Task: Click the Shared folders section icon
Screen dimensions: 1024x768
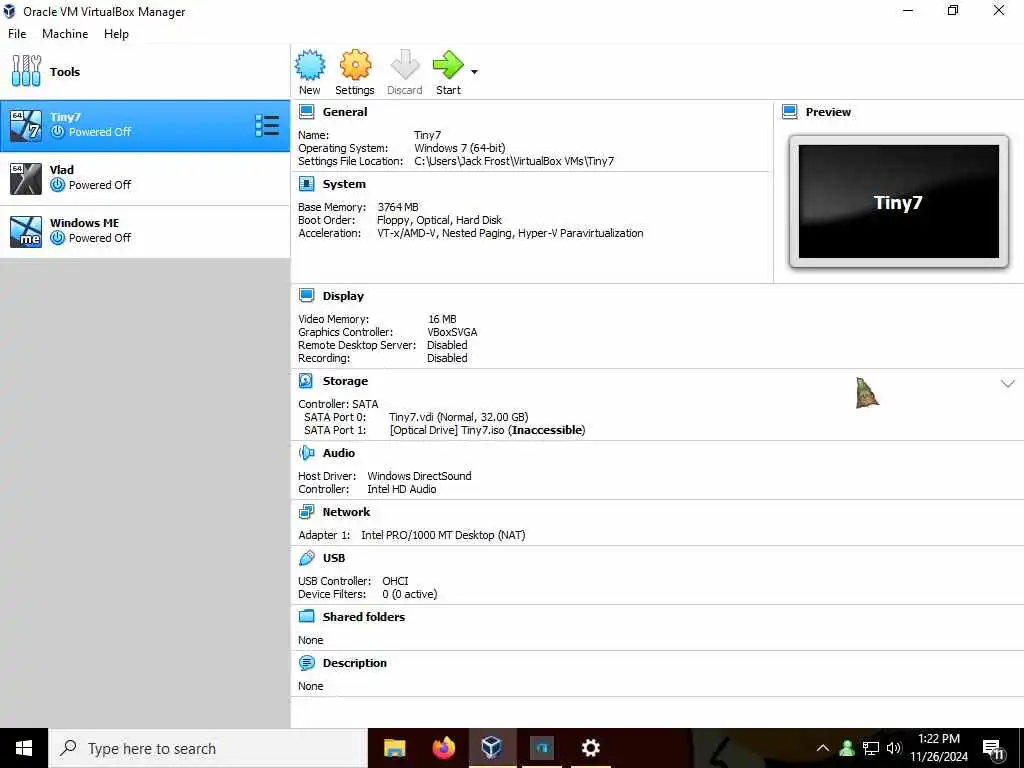Action: [306, 616]
